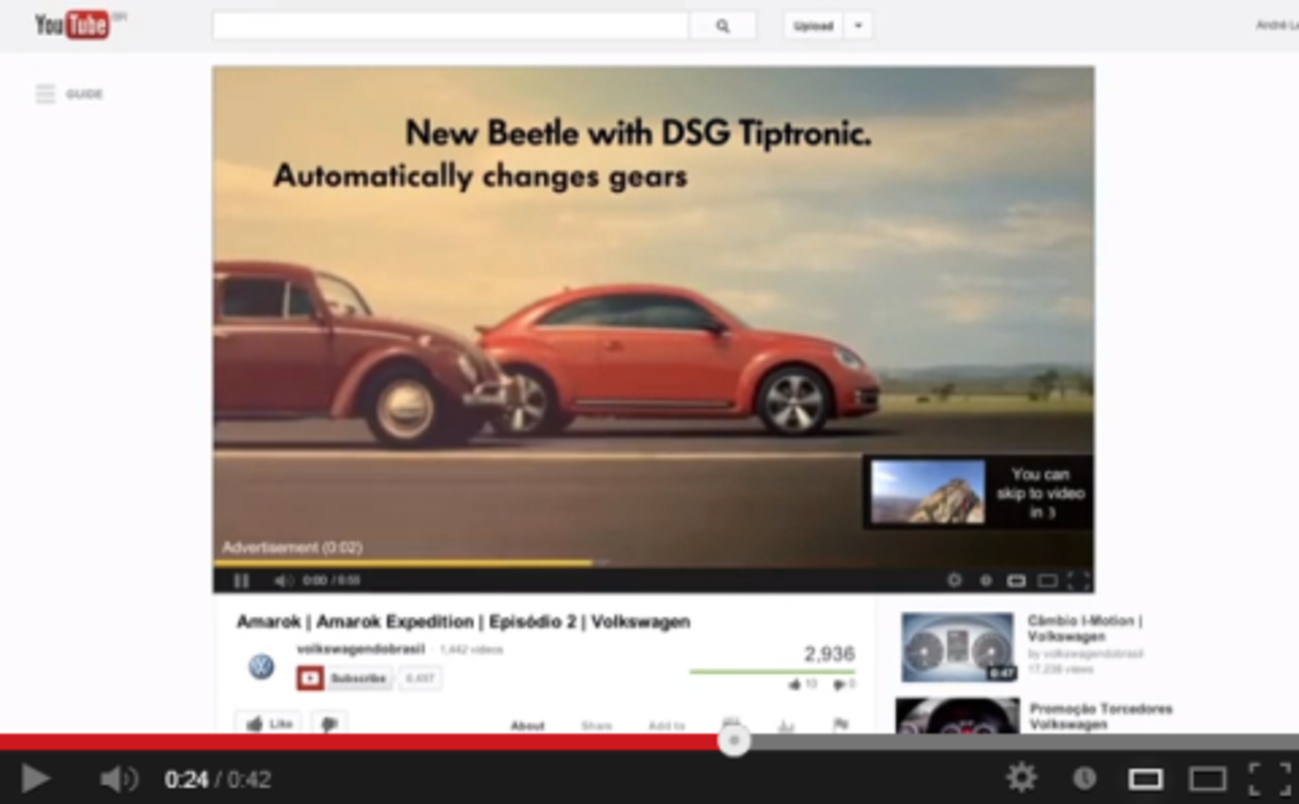Click the 'You can skip to video' countdown text
Image resolution: width=1299 pixels, height=804 pixels.
(1040, 493)
